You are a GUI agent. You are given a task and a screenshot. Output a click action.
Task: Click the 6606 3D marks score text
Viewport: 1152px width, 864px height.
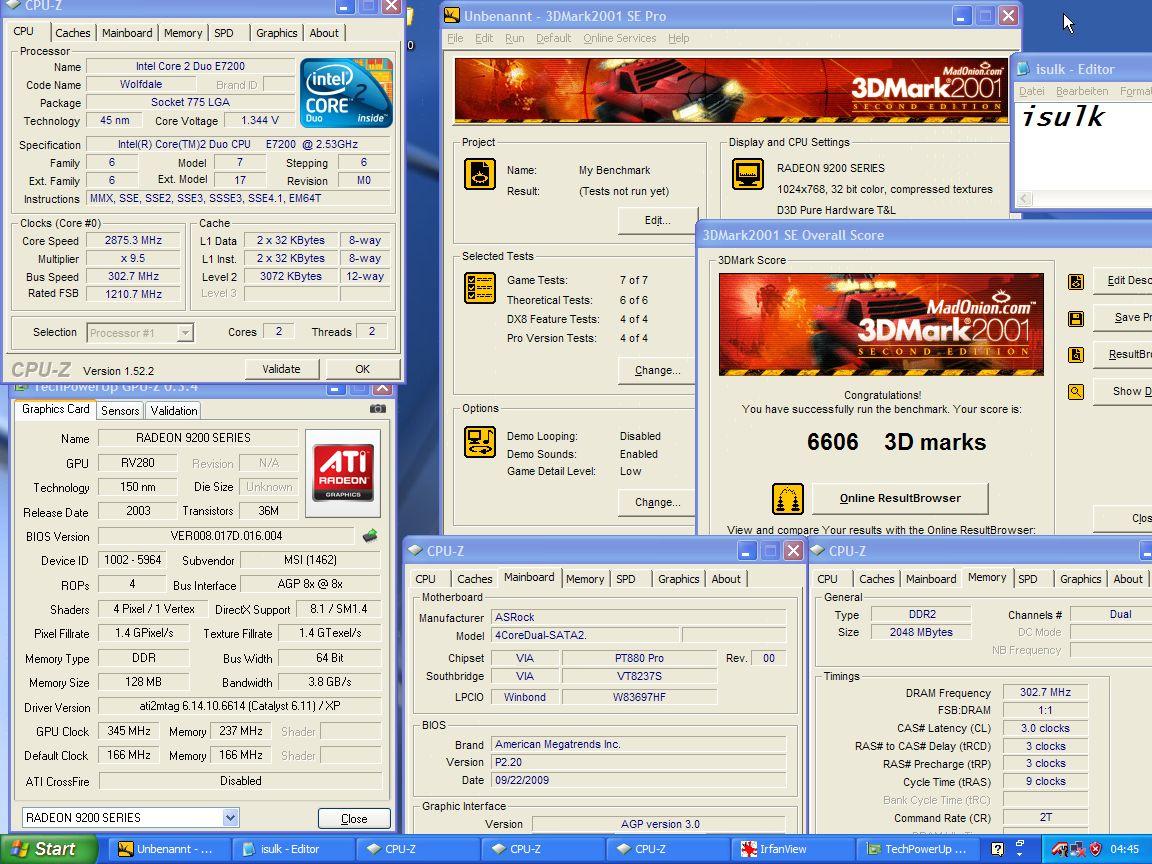pos(896,442)
